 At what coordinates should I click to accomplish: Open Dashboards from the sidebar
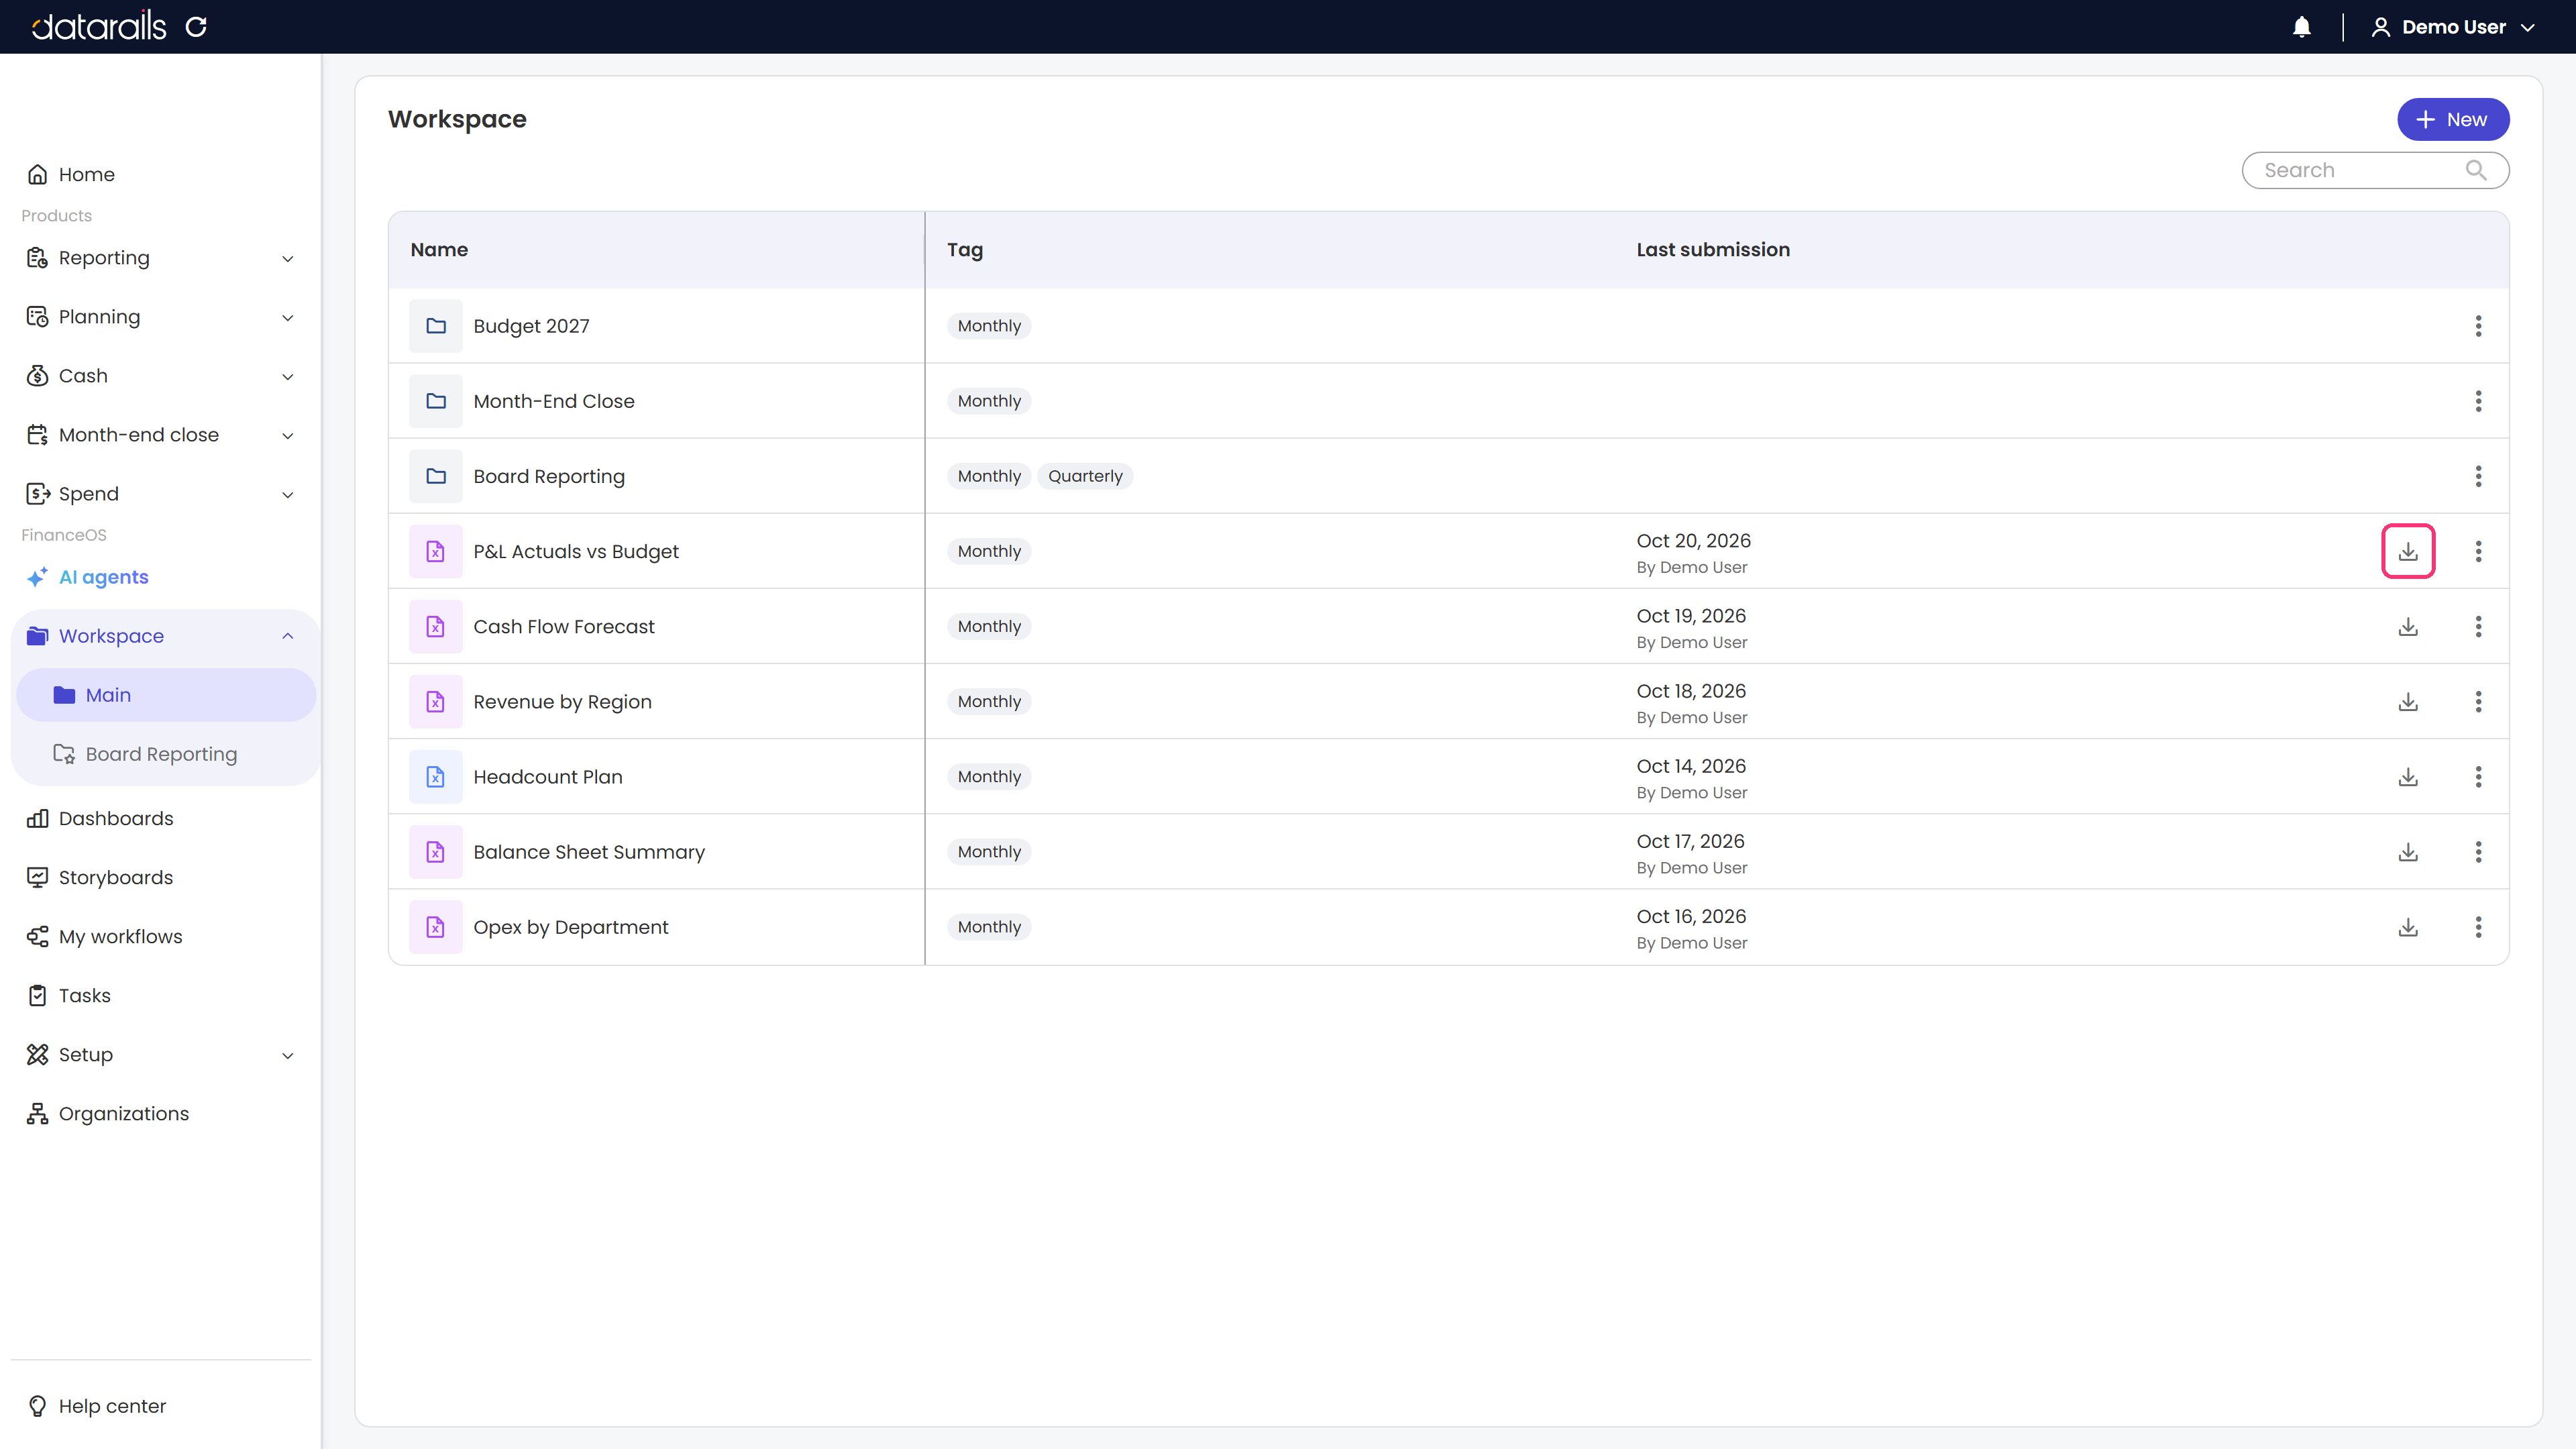click(100, 818)
